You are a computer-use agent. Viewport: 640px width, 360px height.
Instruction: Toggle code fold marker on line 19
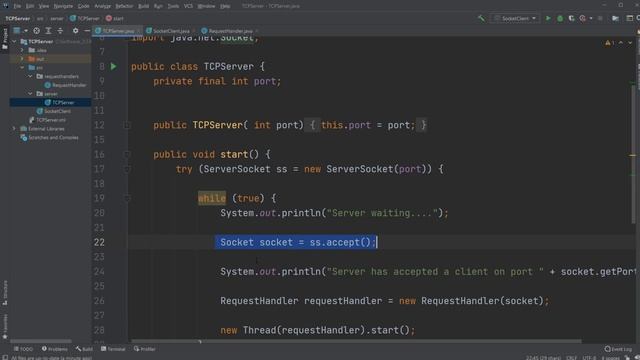pos(127,199)
